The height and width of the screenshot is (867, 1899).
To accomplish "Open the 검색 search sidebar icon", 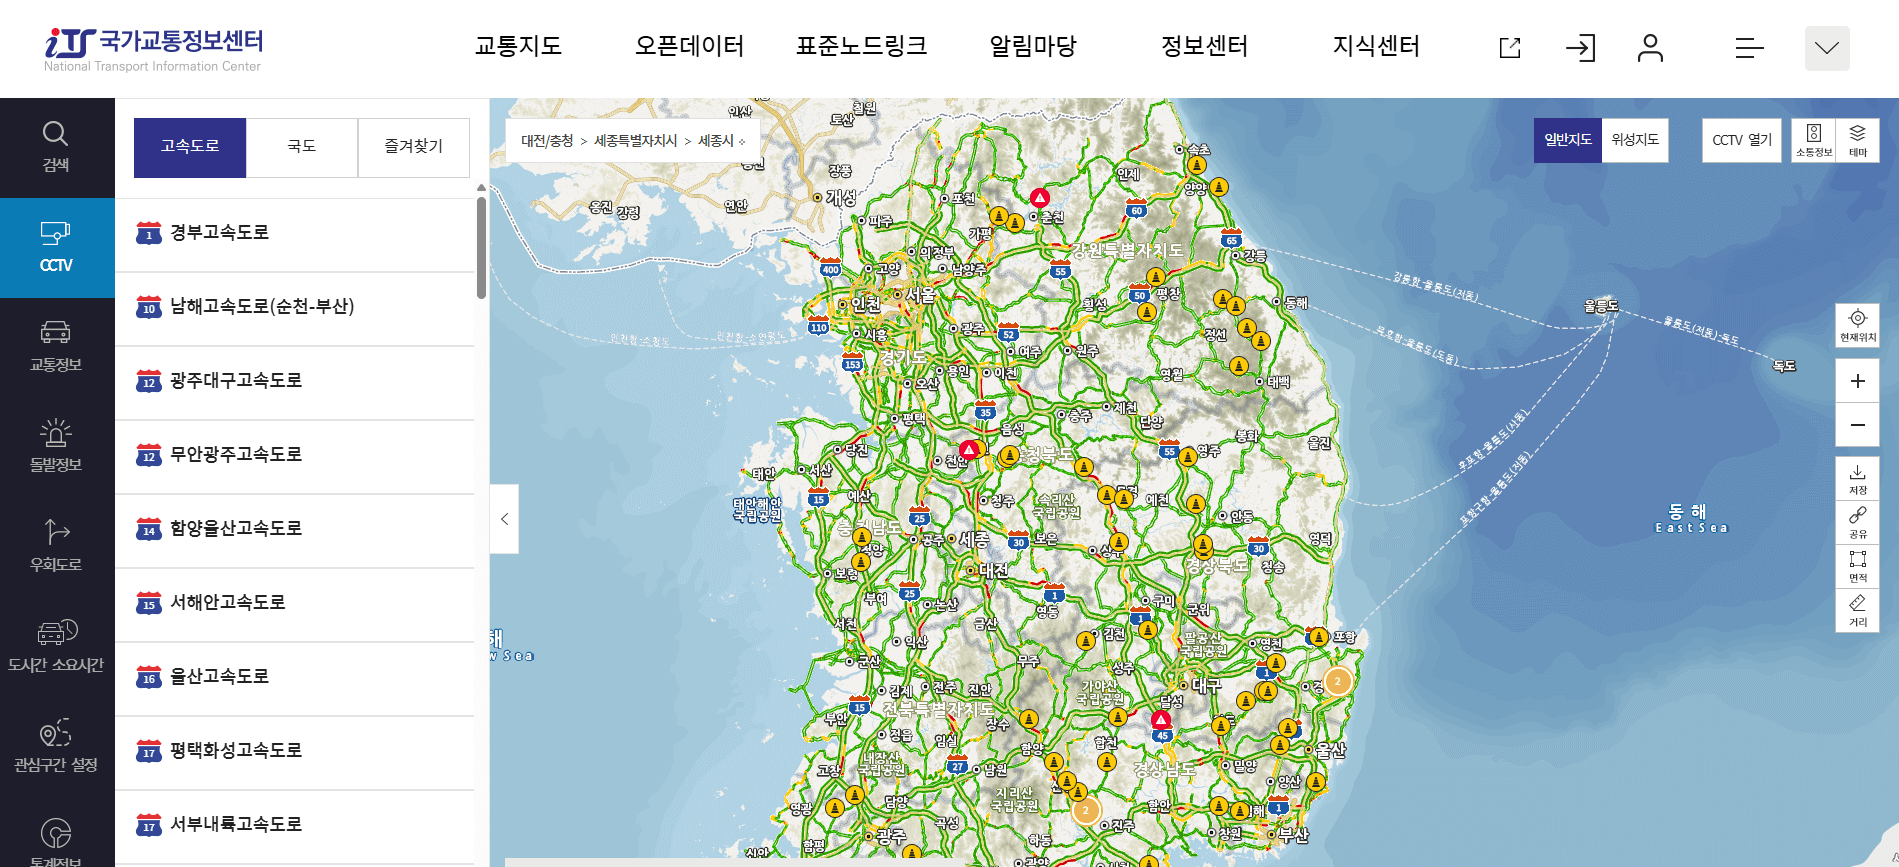I will pos(56,147).
